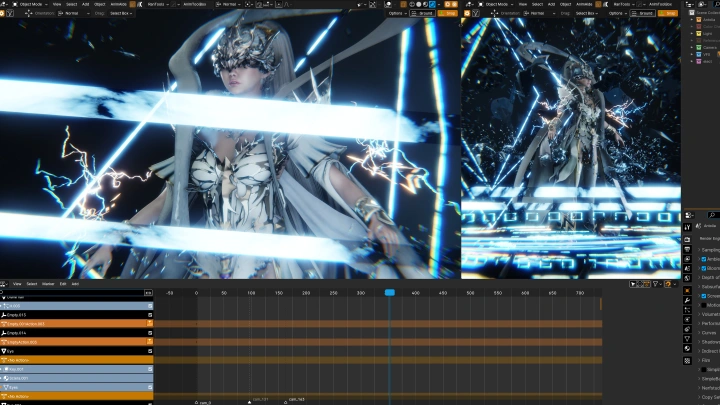The width and height of the screenshot is (720, 405).
Task: Select rendered shading mode in left viewport
Action: [x=432, y=4]
